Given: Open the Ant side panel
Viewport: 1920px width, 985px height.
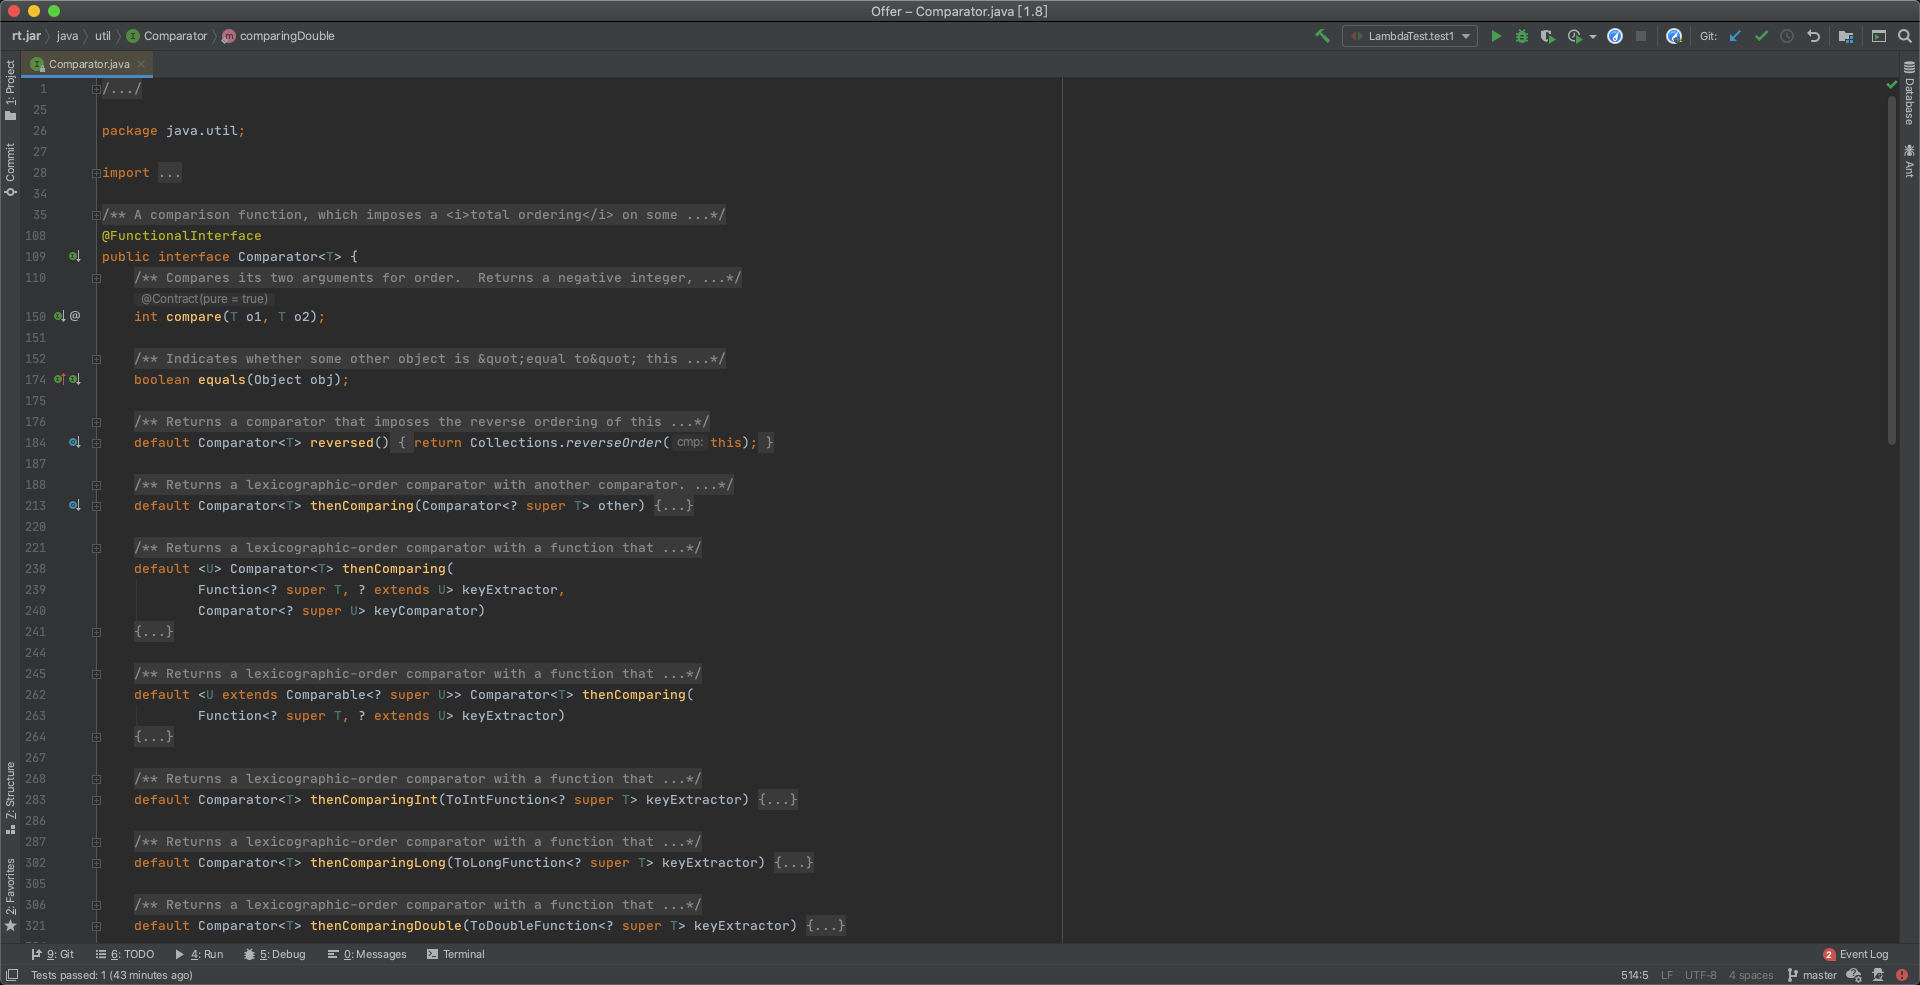Looking at the screenshot, I should [x=1909, y=161].
